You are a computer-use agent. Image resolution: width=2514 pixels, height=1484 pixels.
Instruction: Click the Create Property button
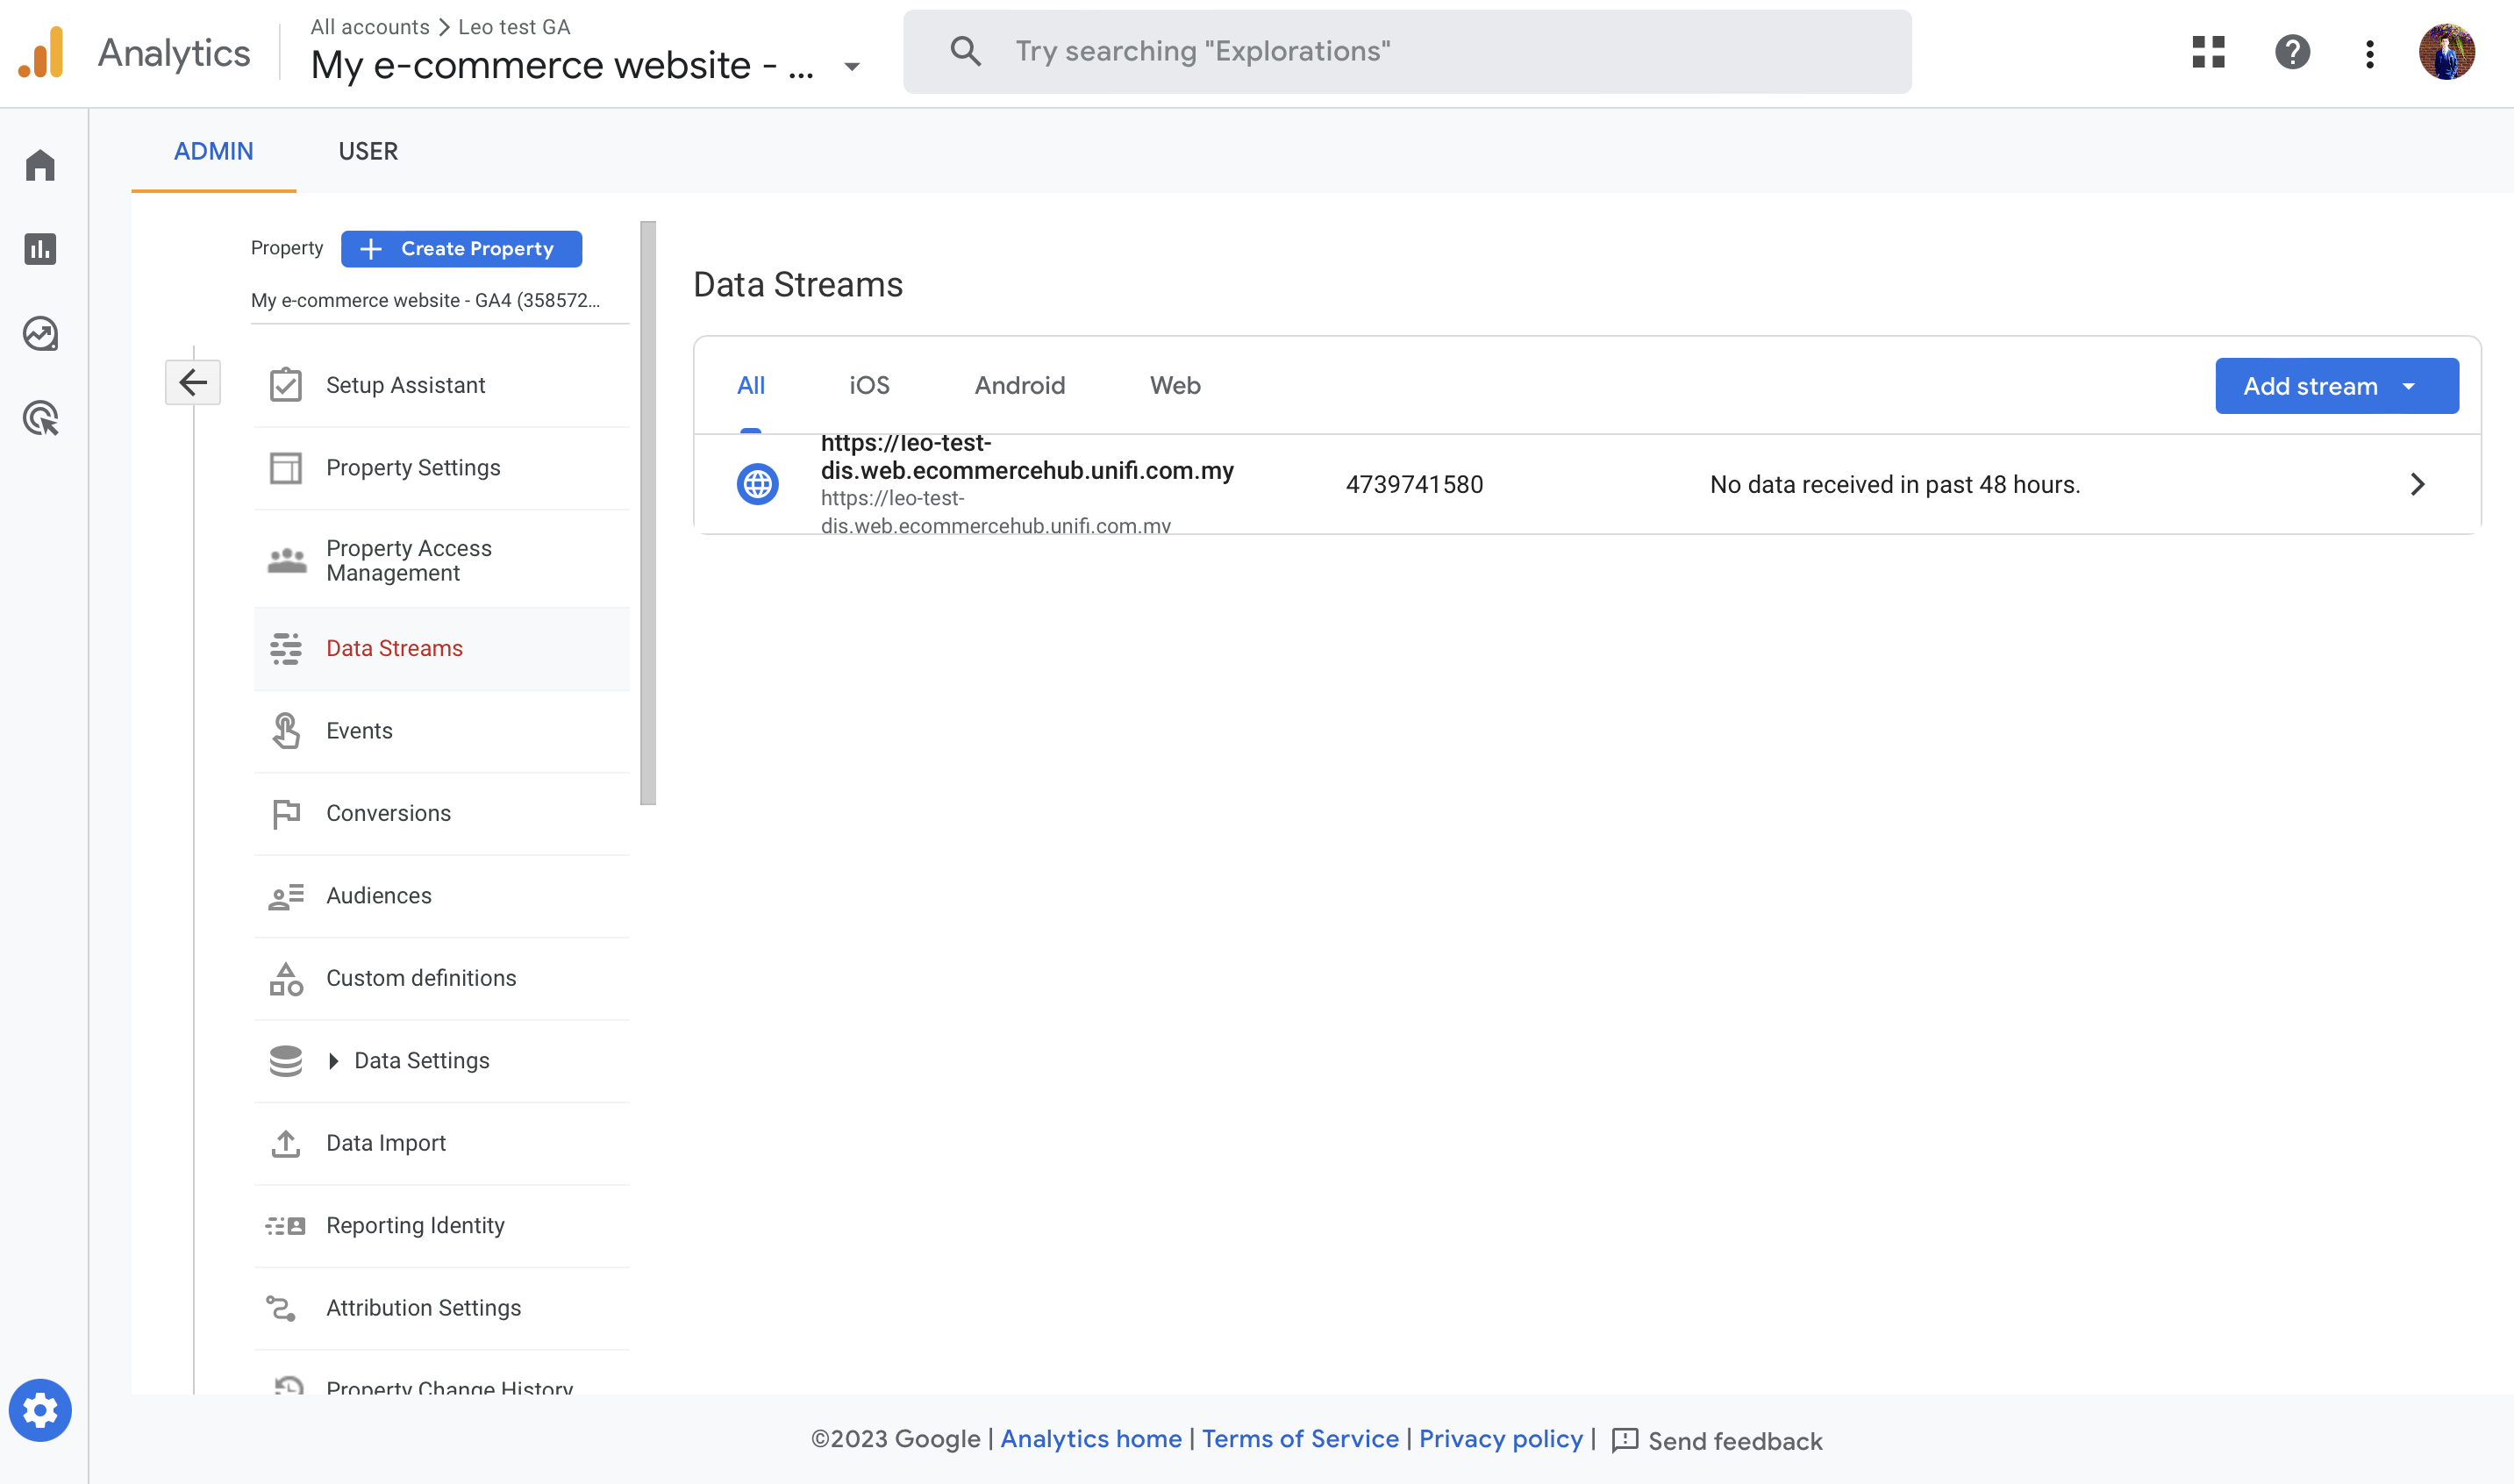(x=461, y=248)
